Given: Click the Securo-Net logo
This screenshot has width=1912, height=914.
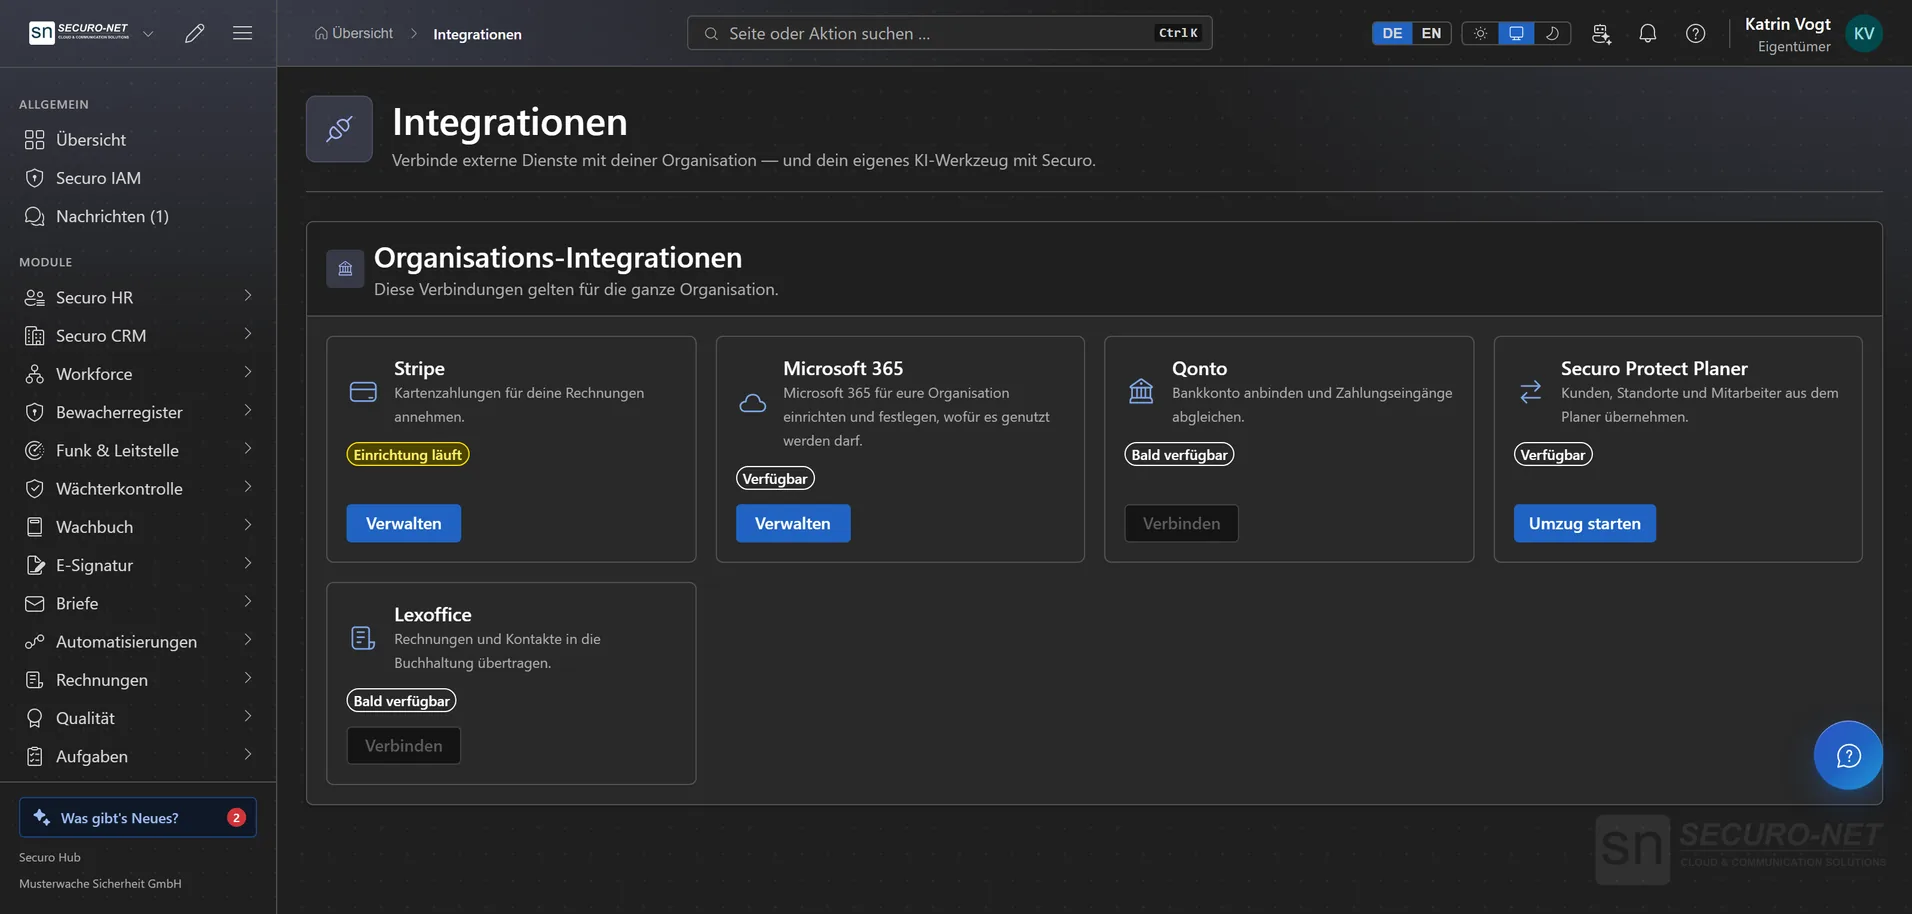Looking at the screenshot, I should click(x=79, y=33).
